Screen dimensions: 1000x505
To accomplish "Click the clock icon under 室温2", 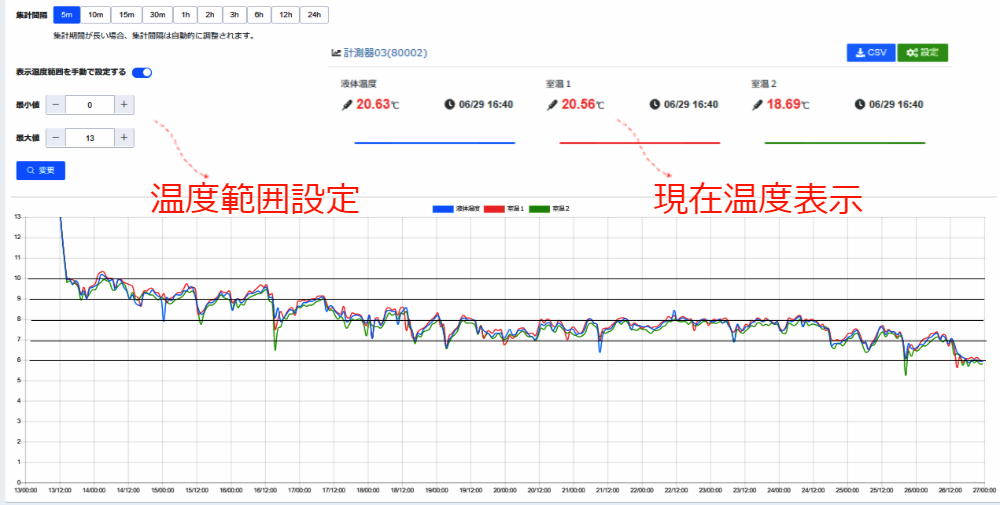I will 861,104.
